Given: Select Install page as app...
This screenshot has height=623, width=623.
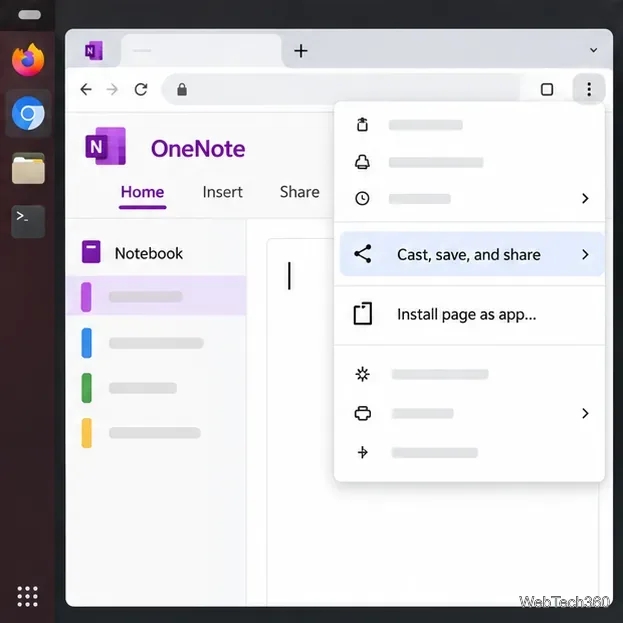Looking at the screenshot, I should [x=469, y=315].
